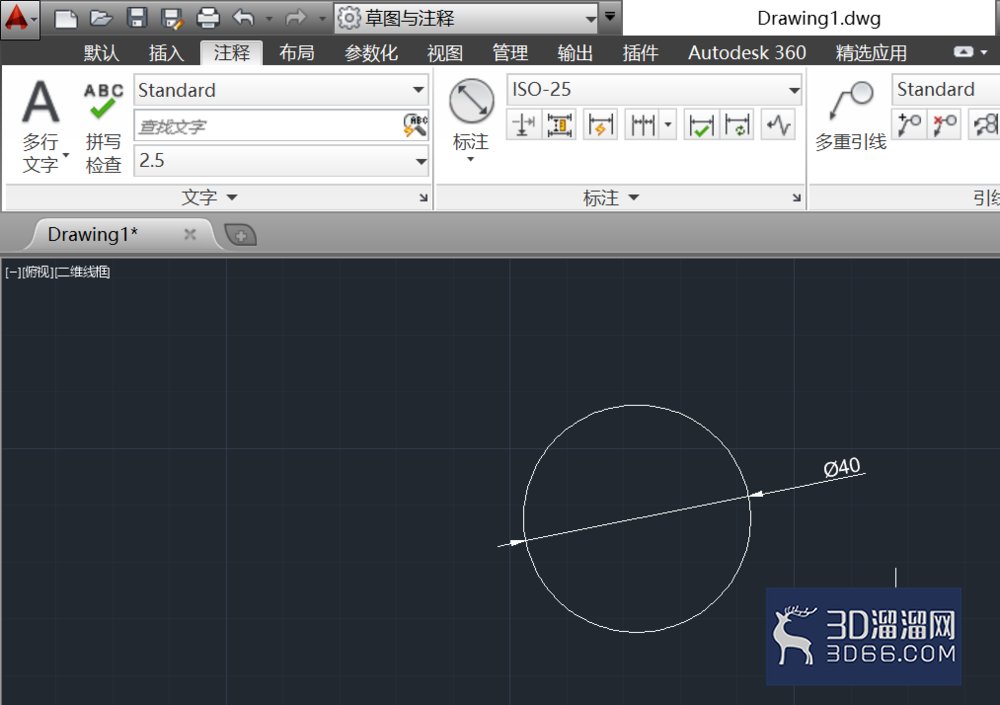The height and width of the screenshot is (705, 1000).
Task: Click the add leader icon
Action: 909,124
